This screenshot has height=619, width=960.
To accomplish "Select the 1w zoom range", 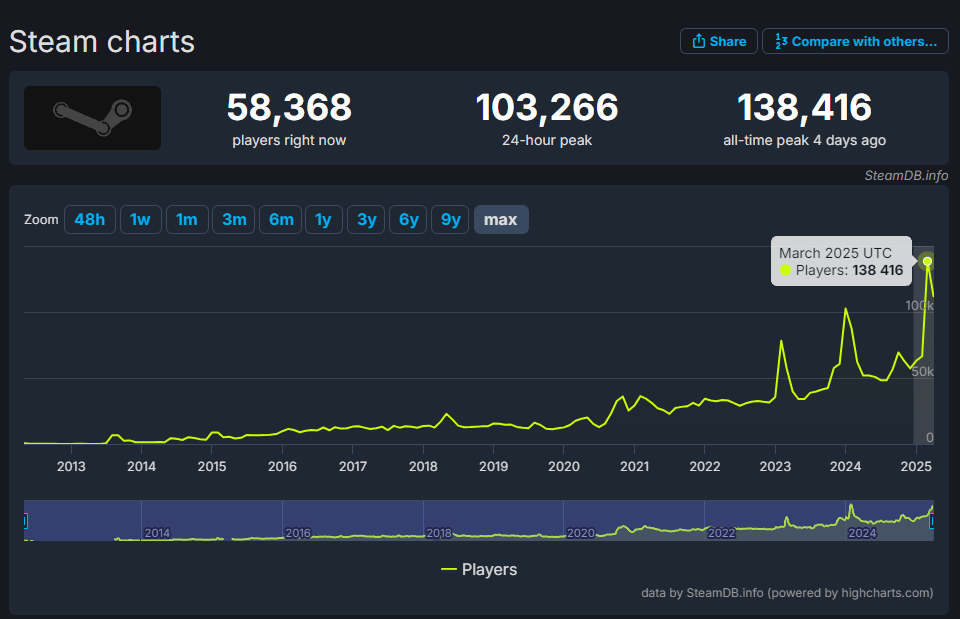I will (140, 219).
